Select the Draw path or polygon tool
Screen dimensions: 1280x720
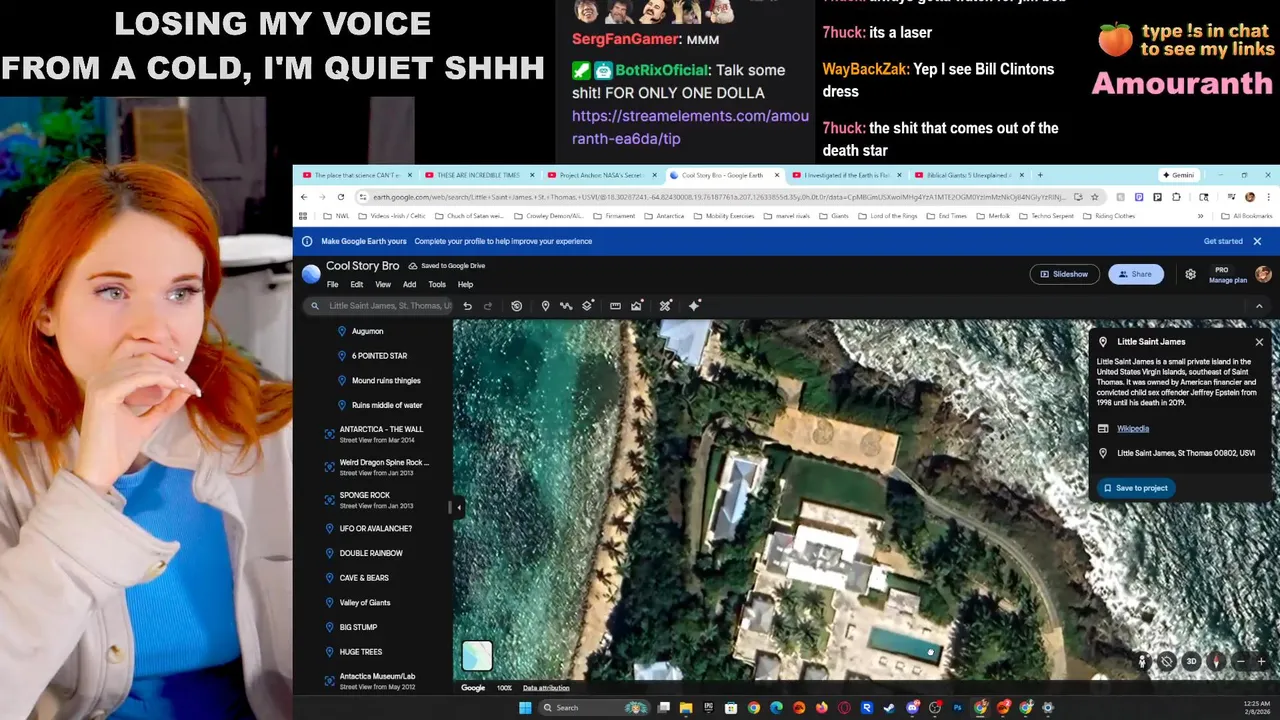pos(566,306)
